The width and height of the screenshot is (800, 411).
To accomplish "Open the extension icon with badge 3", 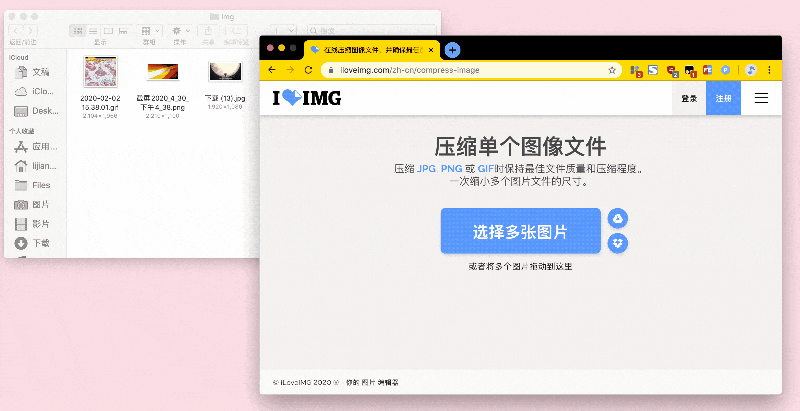I will tap(635, 71).
